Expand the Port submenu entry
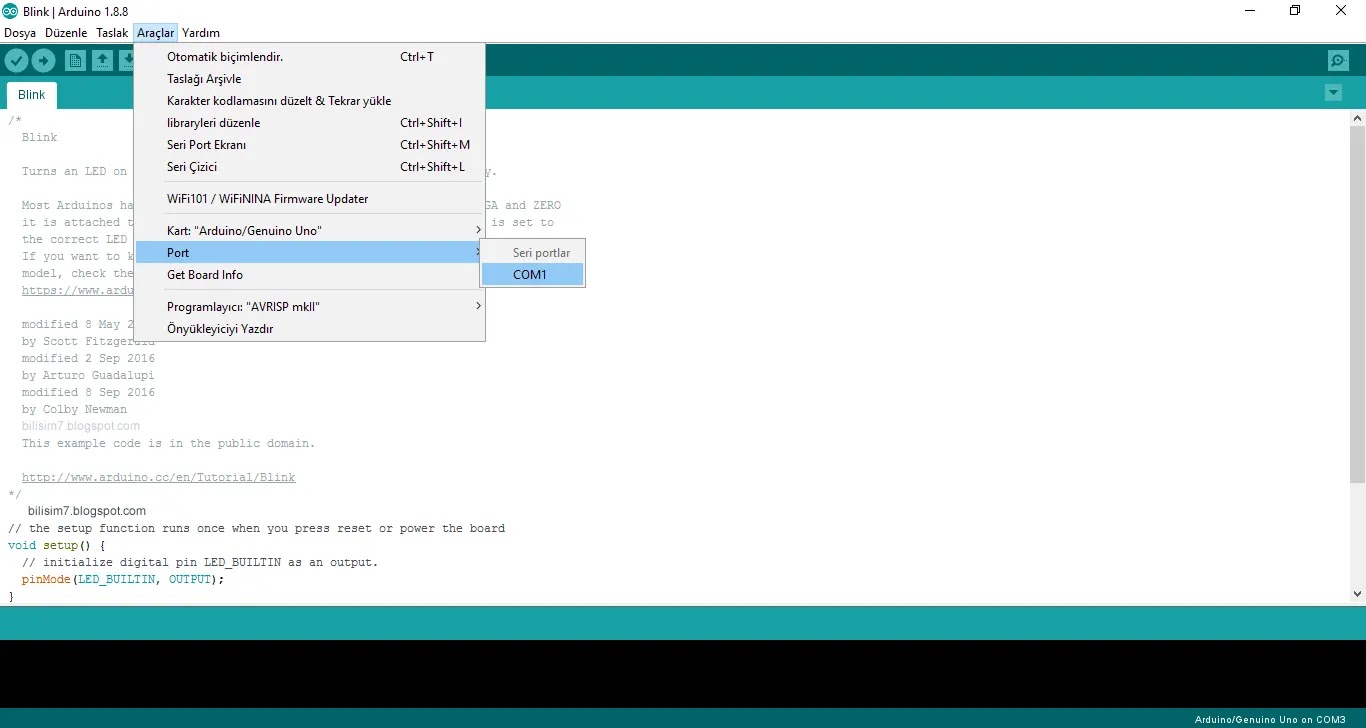Image resolution: width=1366 pixels, height=728 pixels. [x=310, y=253]
